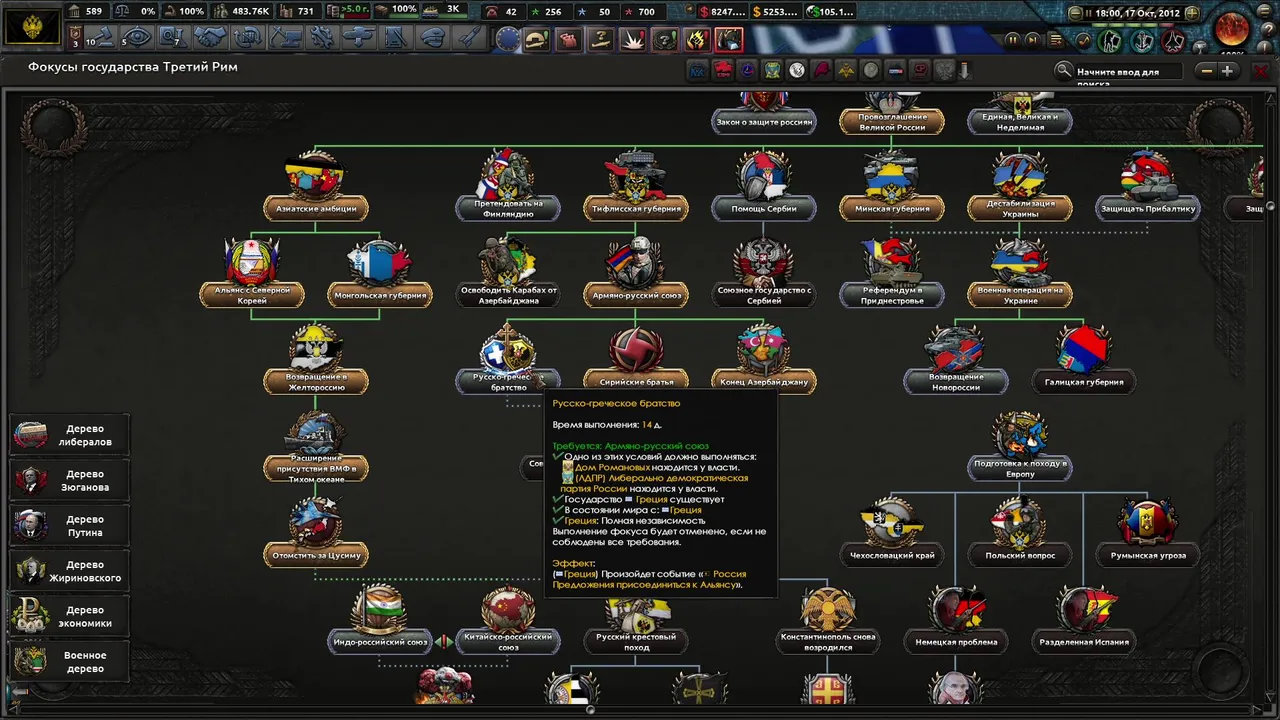Open the Intelligence eye icon

click(139, 38)
